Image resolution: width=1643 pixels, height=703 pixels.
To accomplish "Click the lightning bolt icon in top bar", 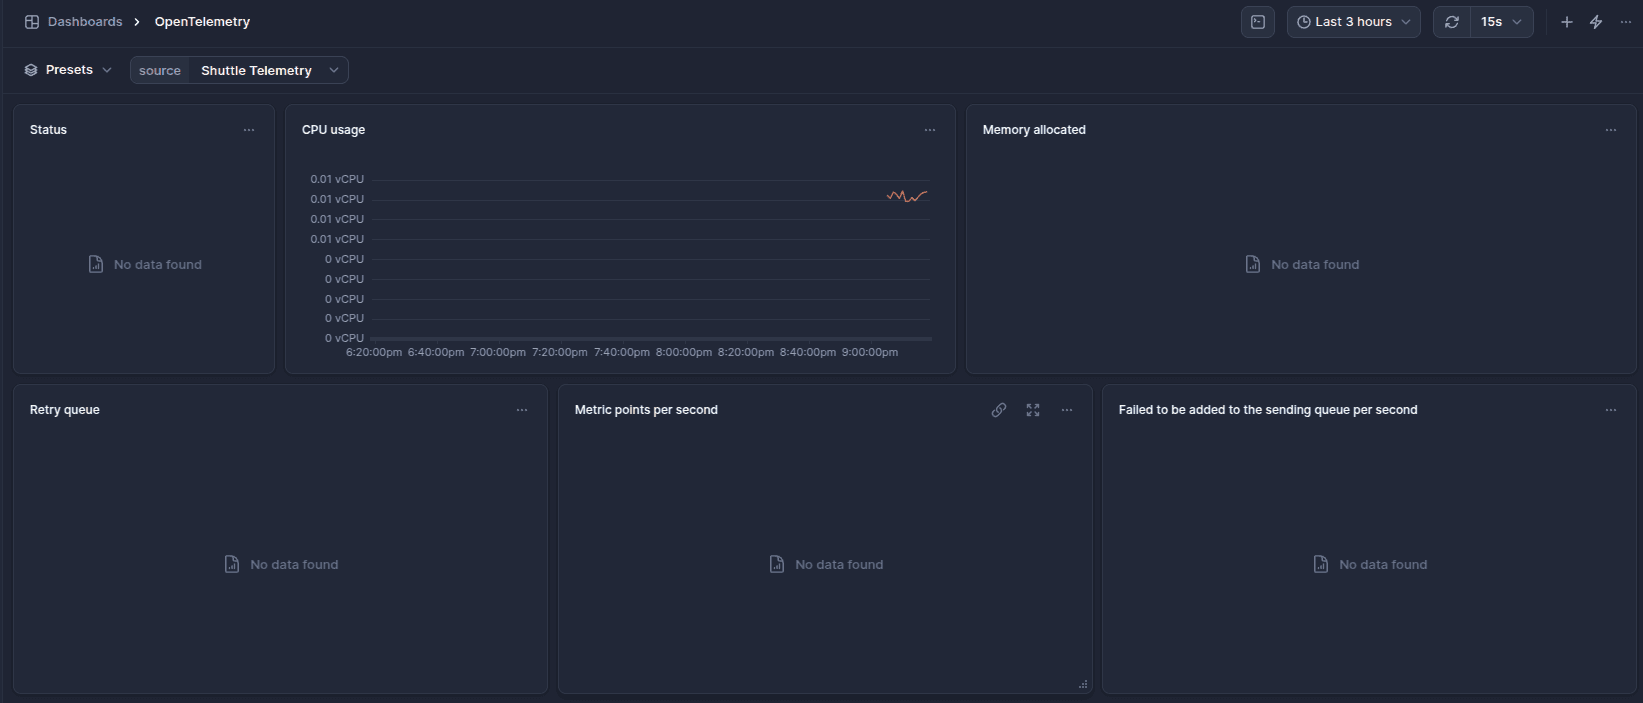I will tap(1596, 22).
